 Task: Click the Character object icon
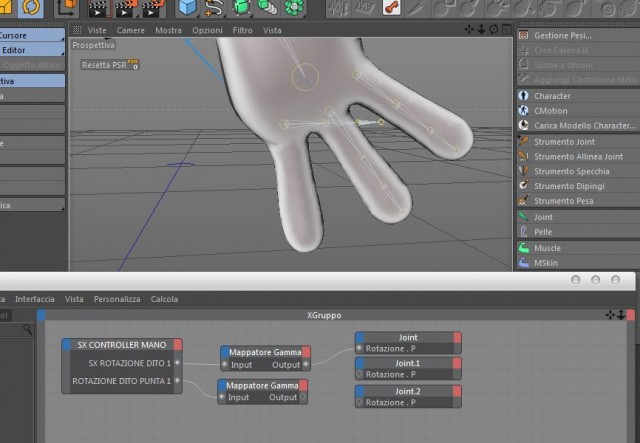(x=523, y=96)
